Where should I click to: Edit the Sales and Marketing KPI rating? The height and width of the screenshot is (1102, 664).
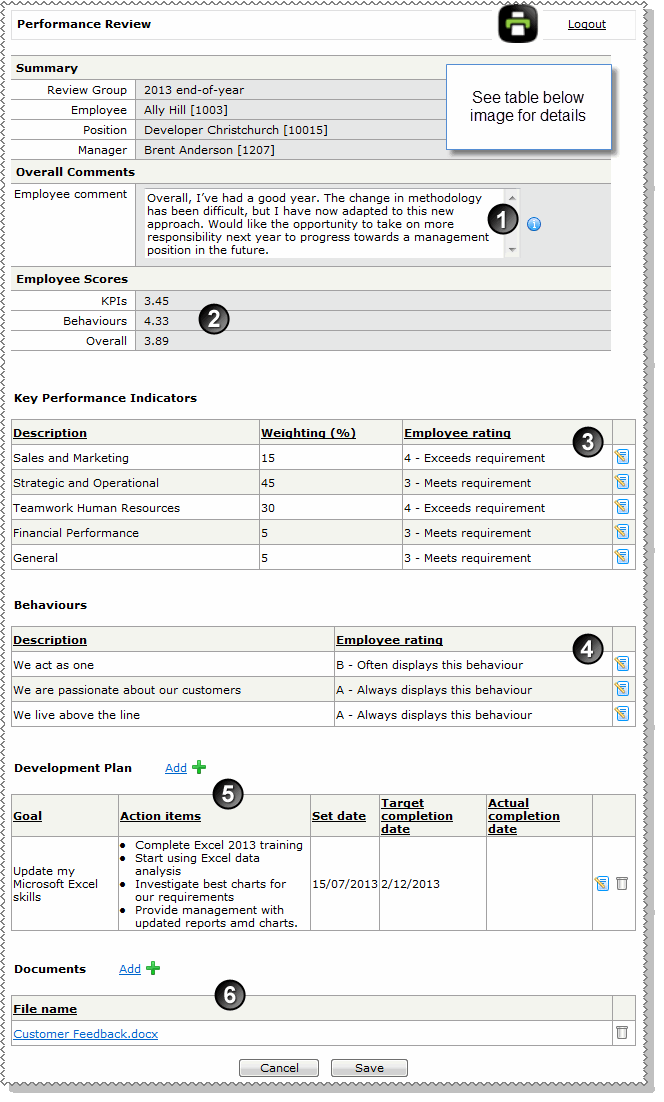tap(622, 457)
